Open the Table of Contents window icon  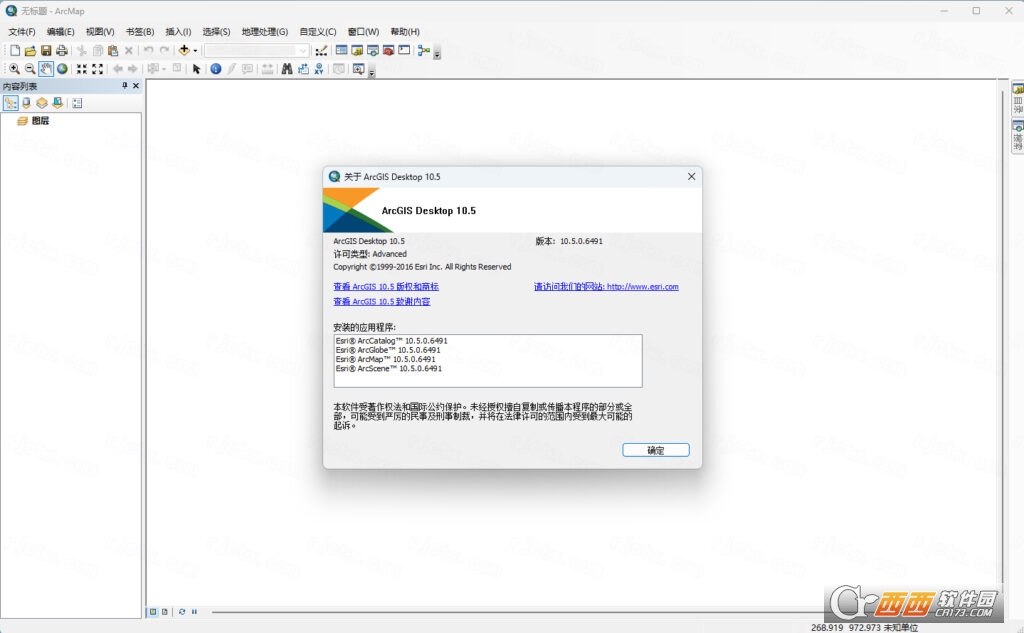tap(342, 50)
